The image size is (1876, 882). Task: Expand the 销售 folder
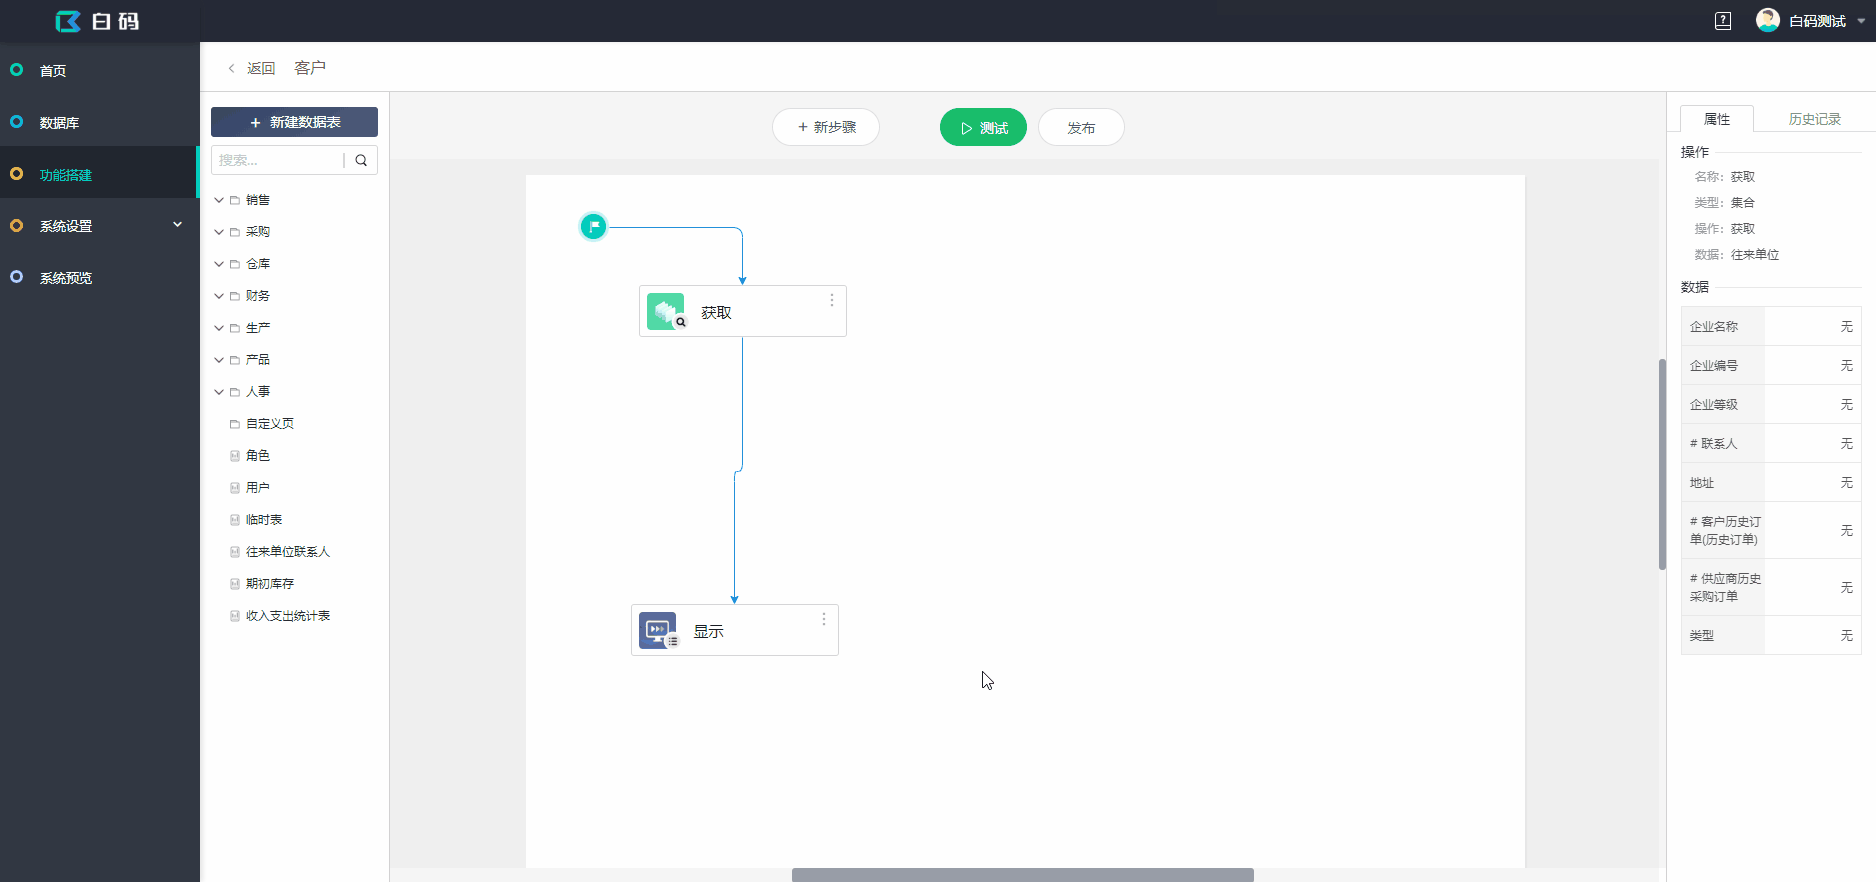pyautogui.click(x=219, y=200)
